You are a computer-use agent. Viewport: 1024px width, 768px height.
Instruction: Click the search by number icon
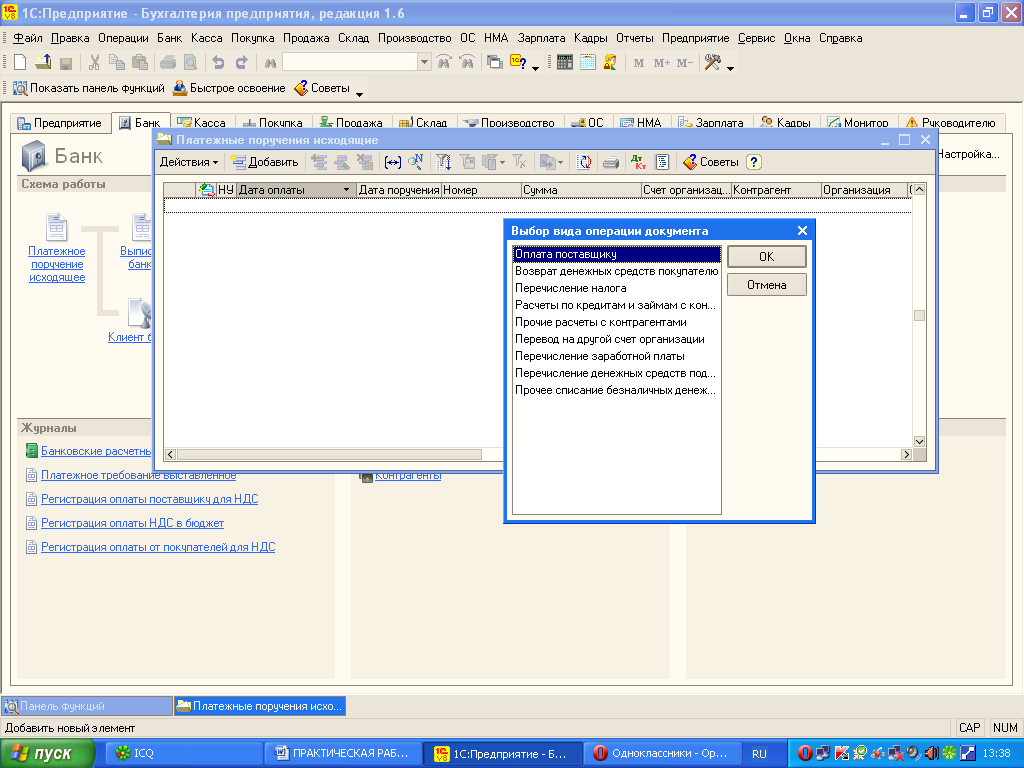[x=415, y=162]
